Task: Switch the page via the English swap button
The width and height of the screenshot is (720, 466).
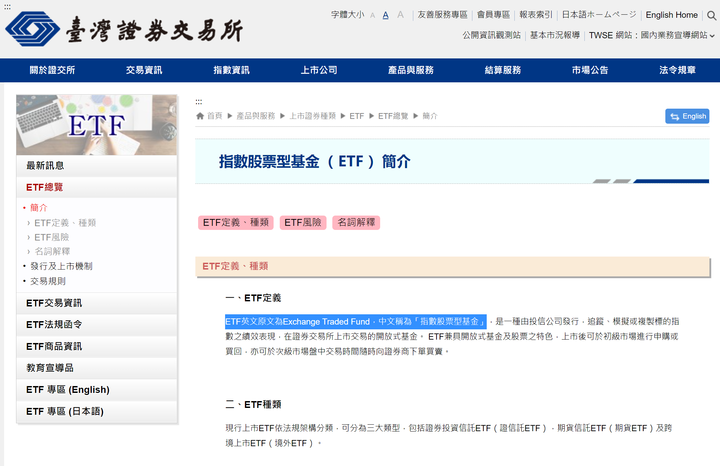Action: click(687, 116)
